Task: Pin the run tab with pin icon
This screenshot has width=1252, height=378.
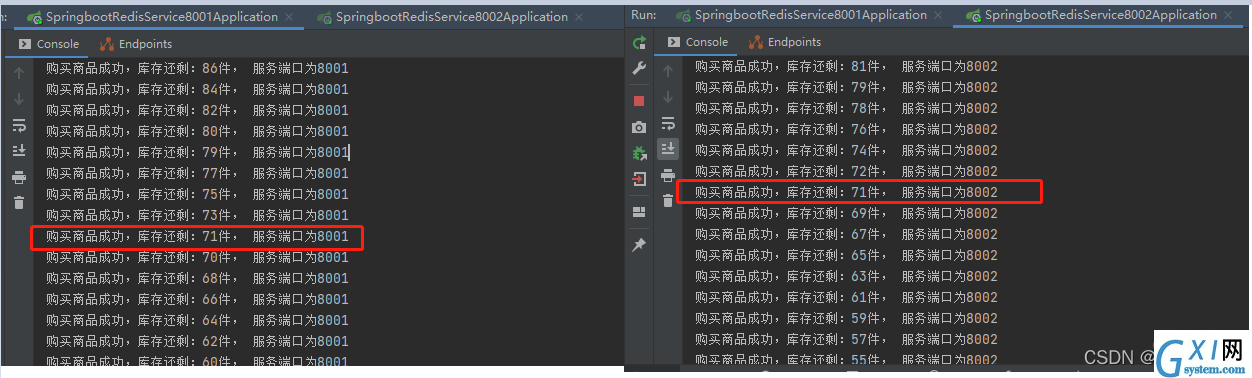Action: pyautogui.click(x=639, y=244)
